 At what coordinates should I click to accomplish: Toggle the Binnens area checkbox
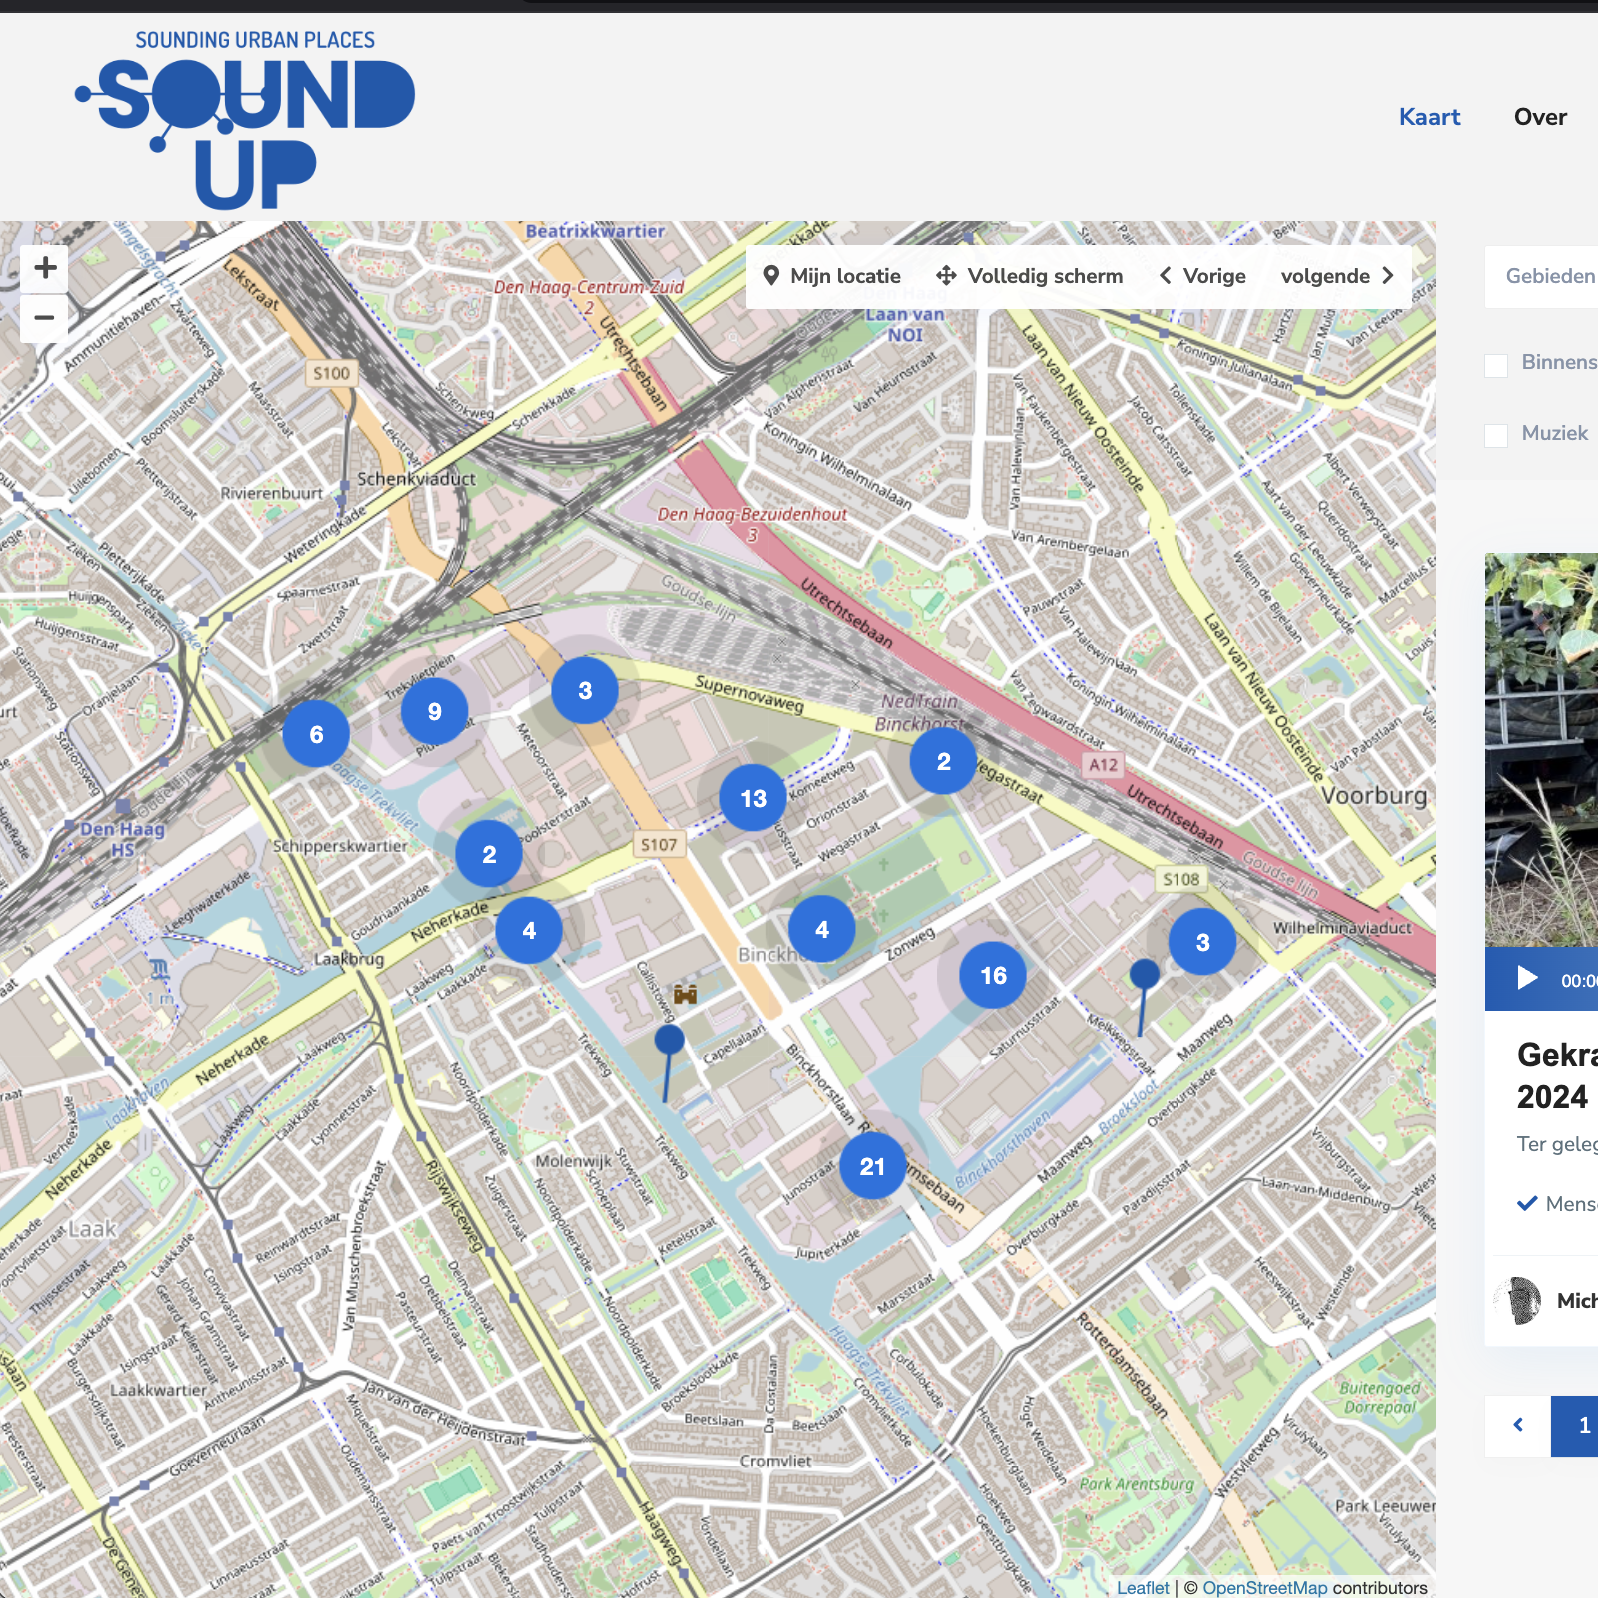(1496, 364)
